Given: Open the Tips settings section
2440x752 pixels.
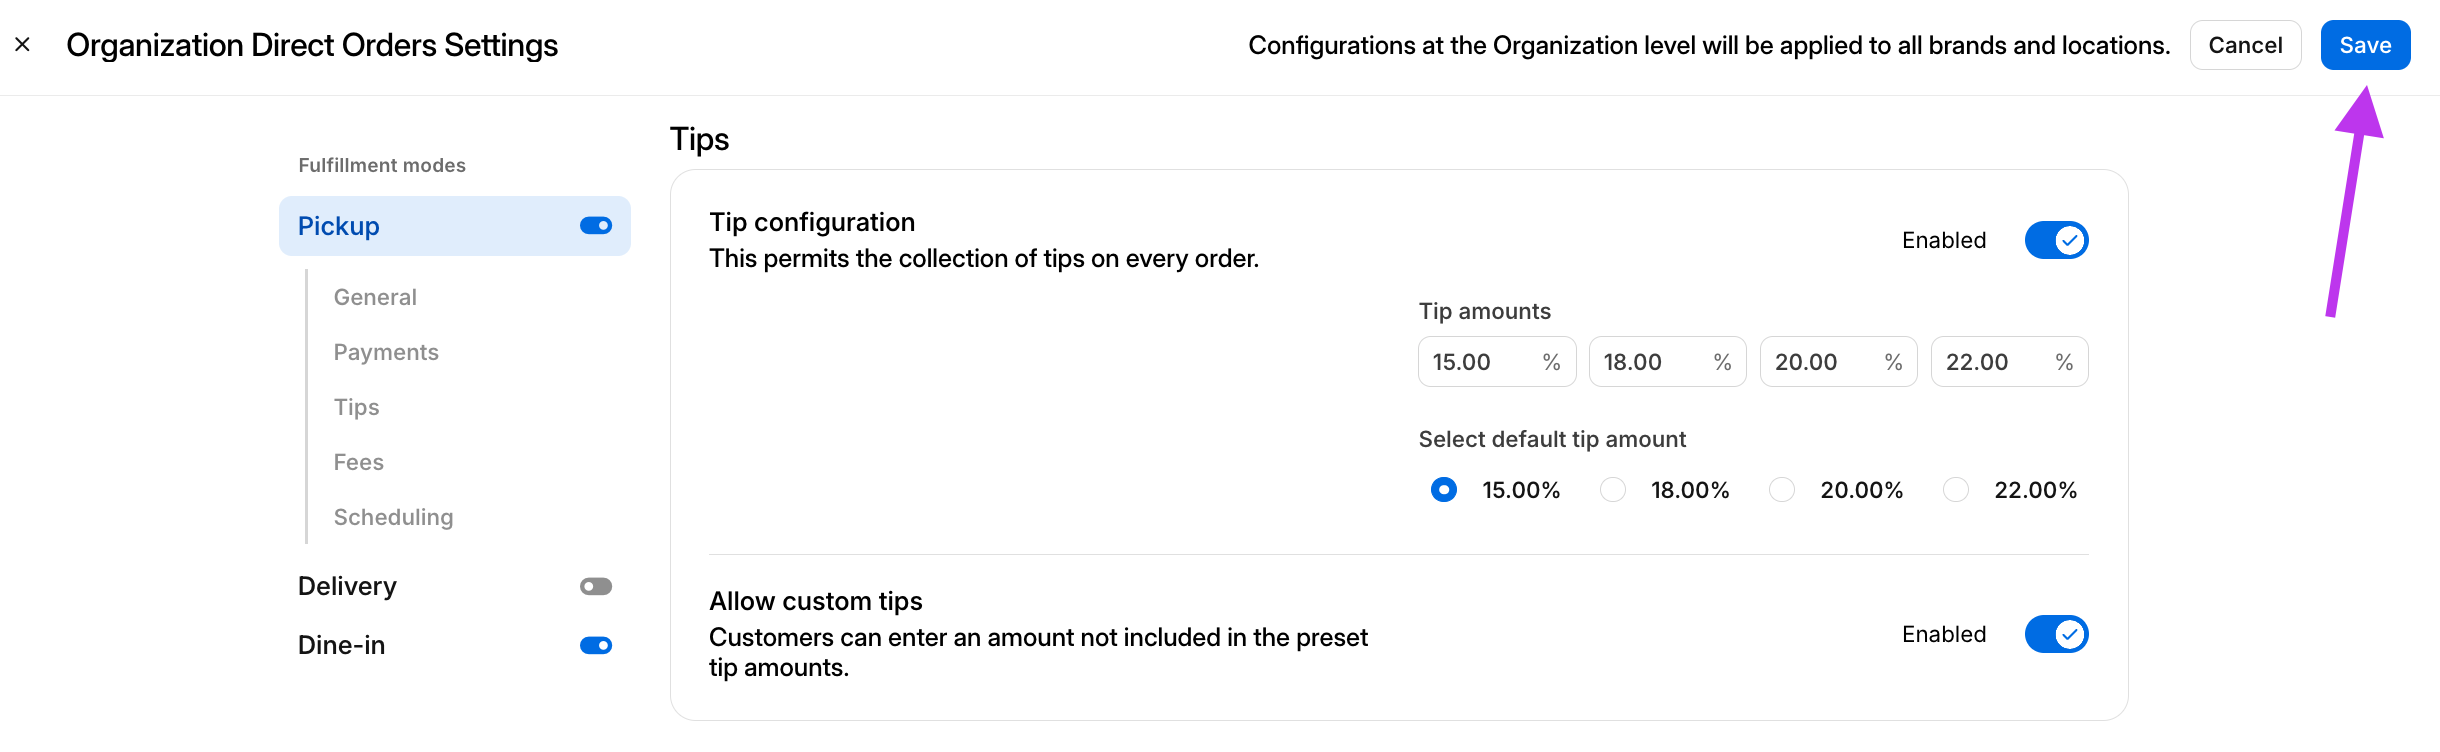Looking at the screenshot, I should point(356,407).
